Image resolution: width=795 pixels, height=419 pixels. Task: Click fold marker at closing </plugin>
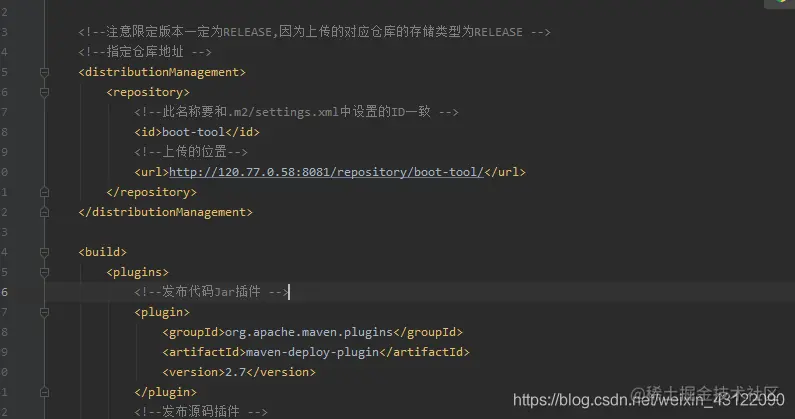(x=45, y=392)
